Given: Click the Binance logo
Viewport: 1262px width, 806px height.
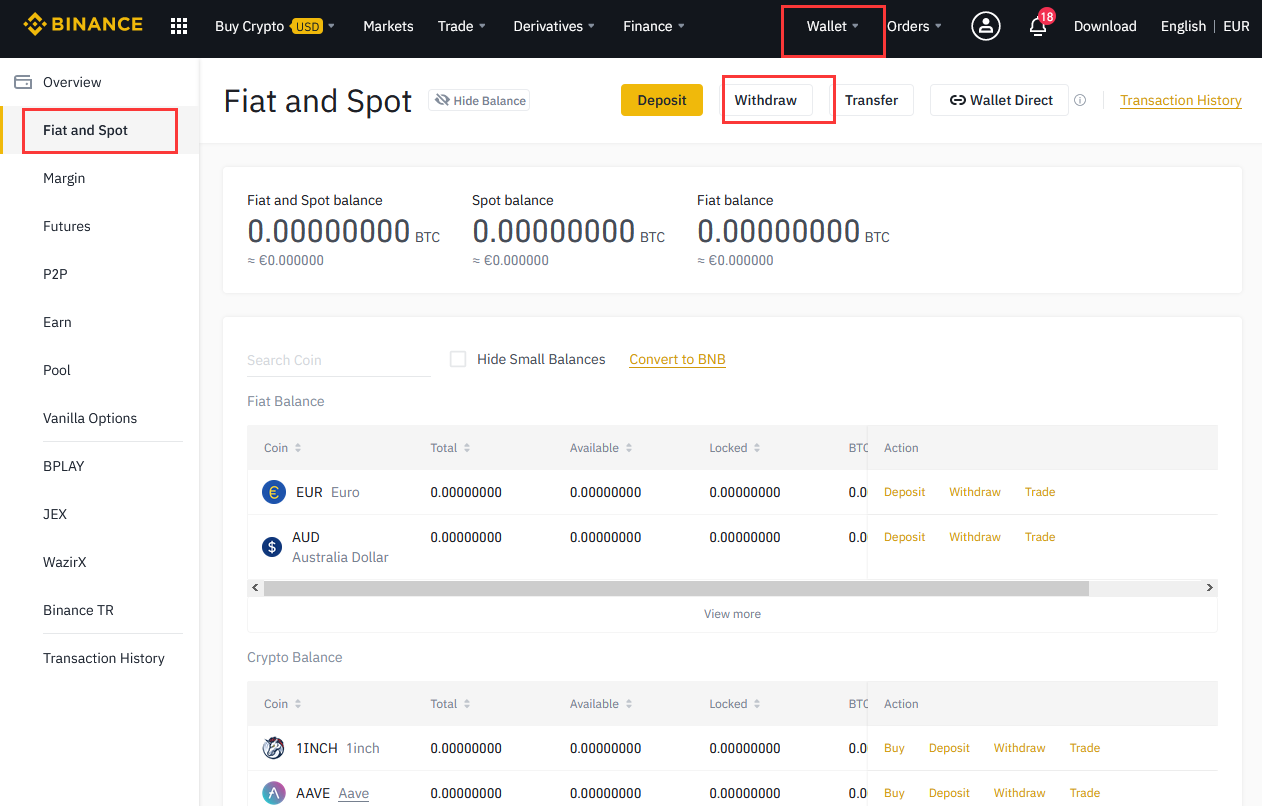Looking at the screenshot, I should (83, 25).
